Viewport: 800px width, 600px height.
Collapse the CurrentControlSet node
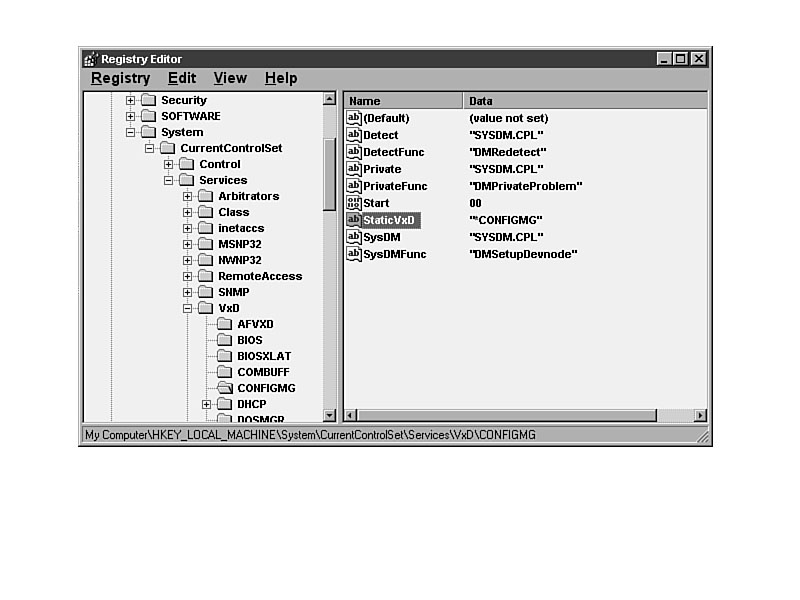(150, 148)
